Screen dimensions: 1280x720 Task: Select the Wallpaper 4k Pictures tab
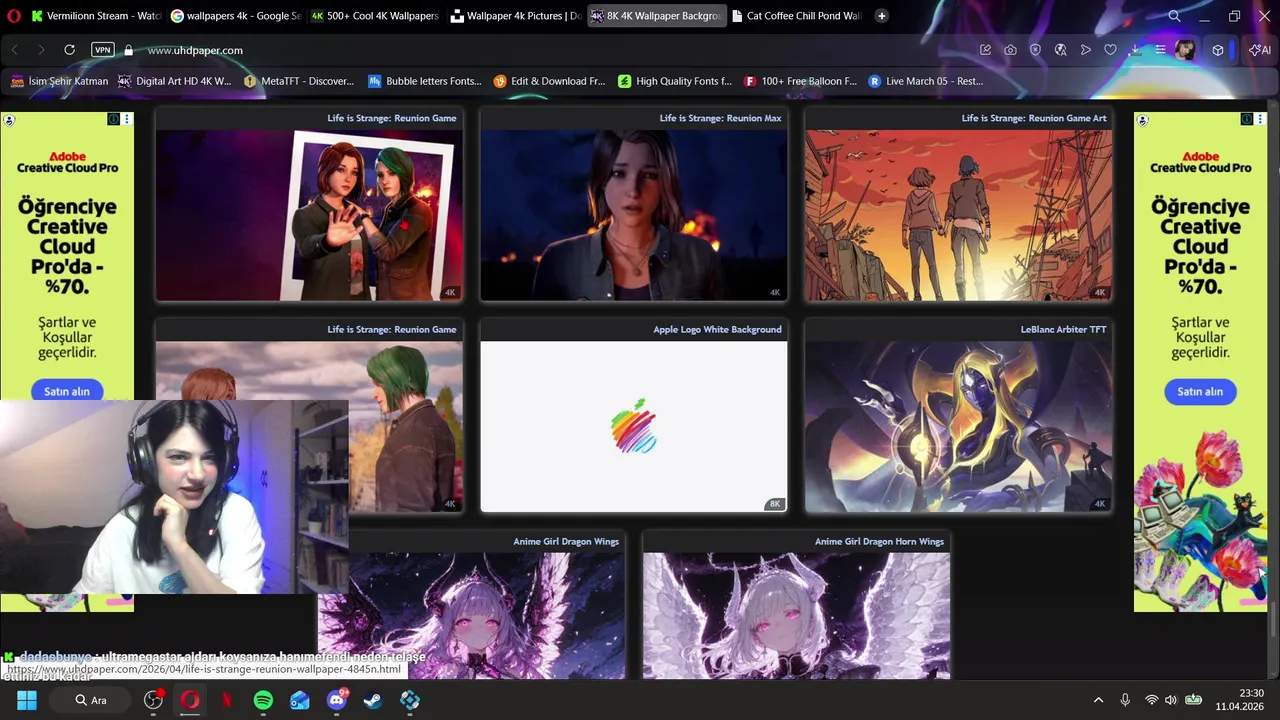click(514, 16)
